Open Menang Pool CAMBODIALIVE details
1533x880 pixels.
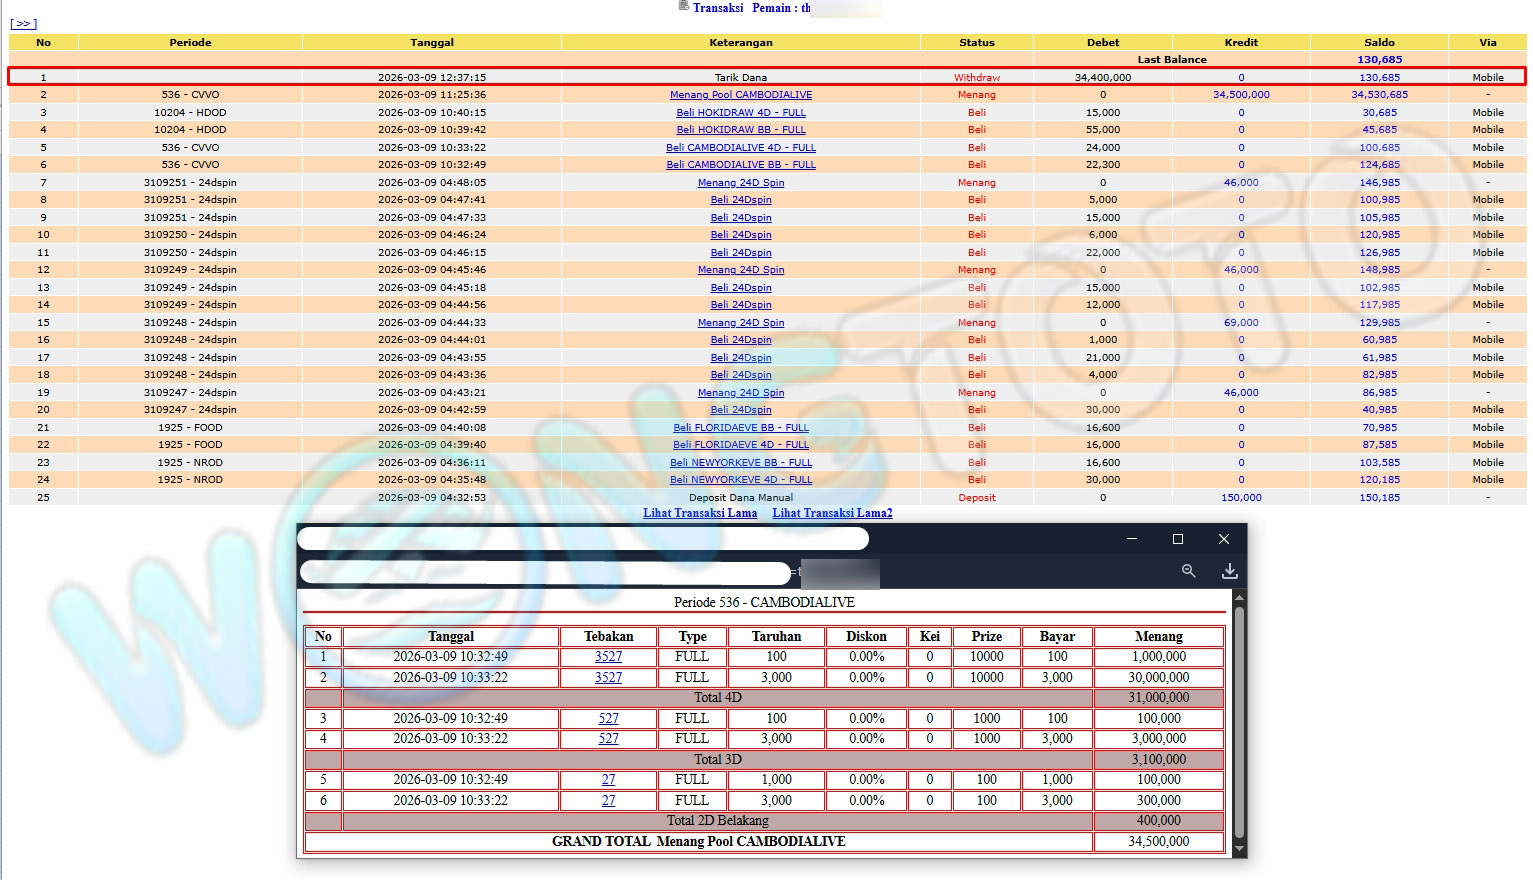point(740,95)
